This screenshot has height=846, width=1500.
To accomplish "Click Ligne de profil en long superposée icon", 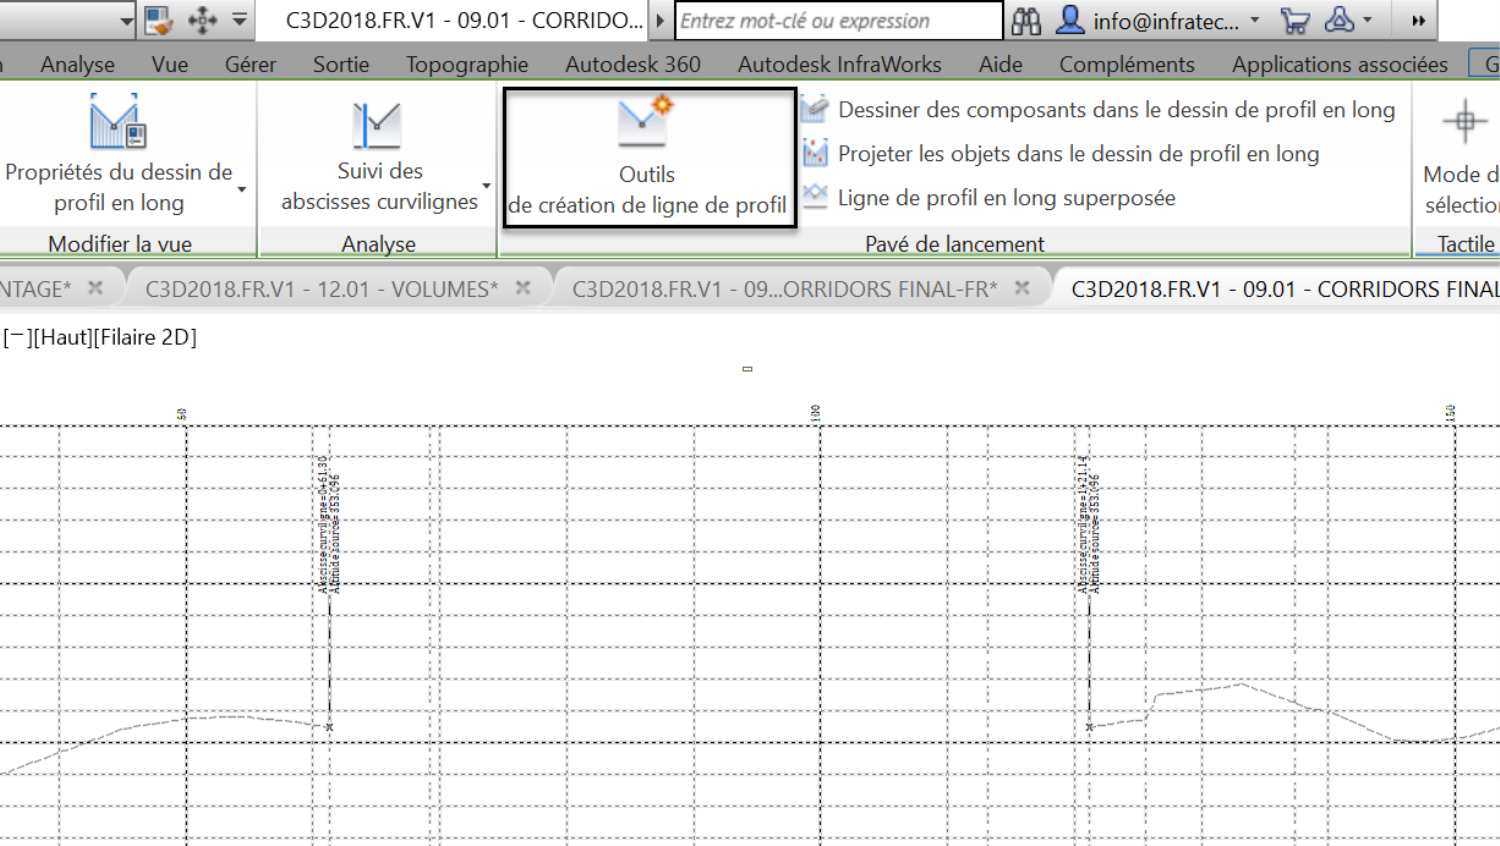I will pyautogui.click(x=815, y=196).
